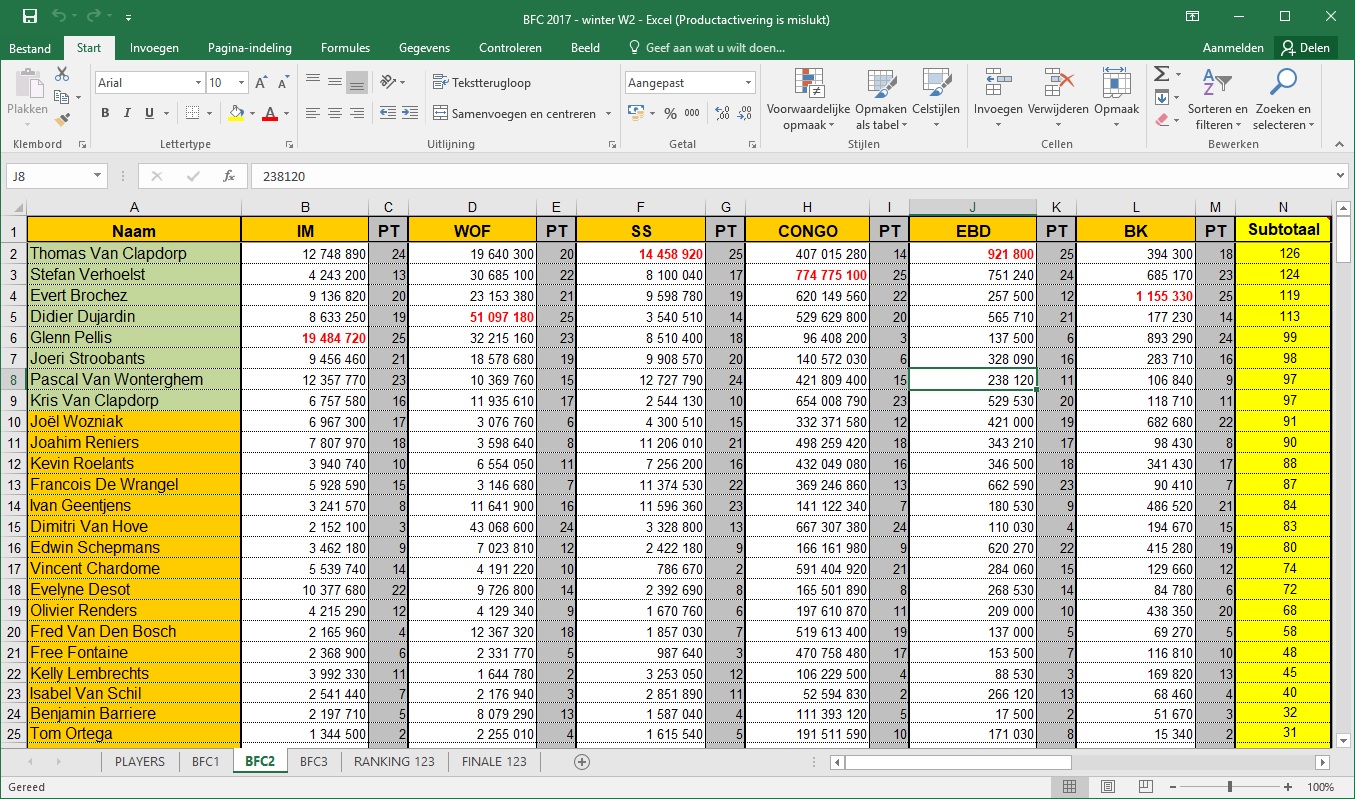Click the Save icon in title bar
Screen dimensions: 1355x799
pyautogui.click(x=29, y=17)
